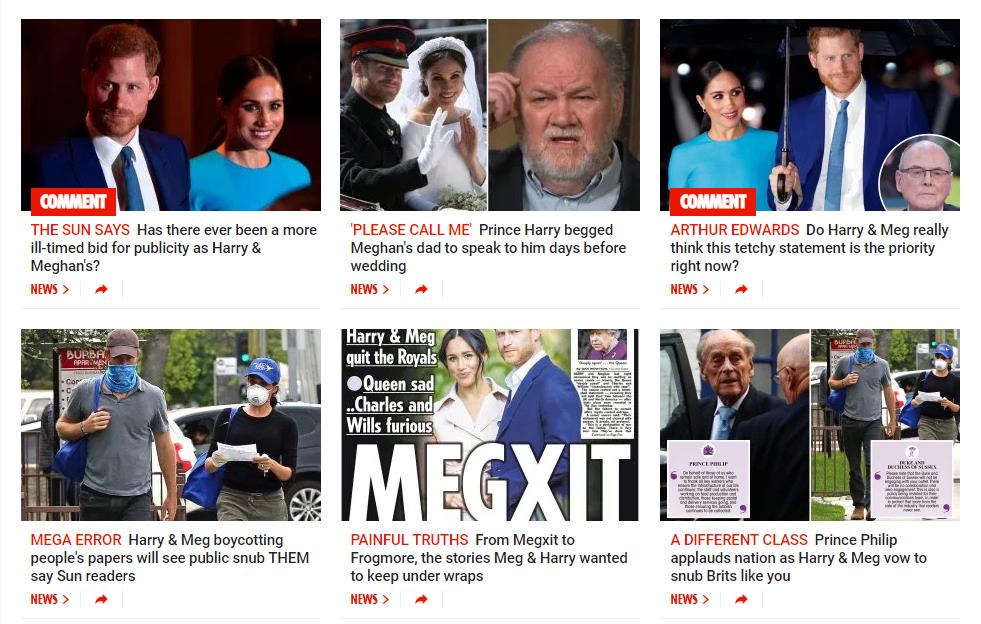Click NEWS tag under 'PLEASE CALL ME' story
Image resolution: width=981 pixels, height=624 pixels.
370,289
